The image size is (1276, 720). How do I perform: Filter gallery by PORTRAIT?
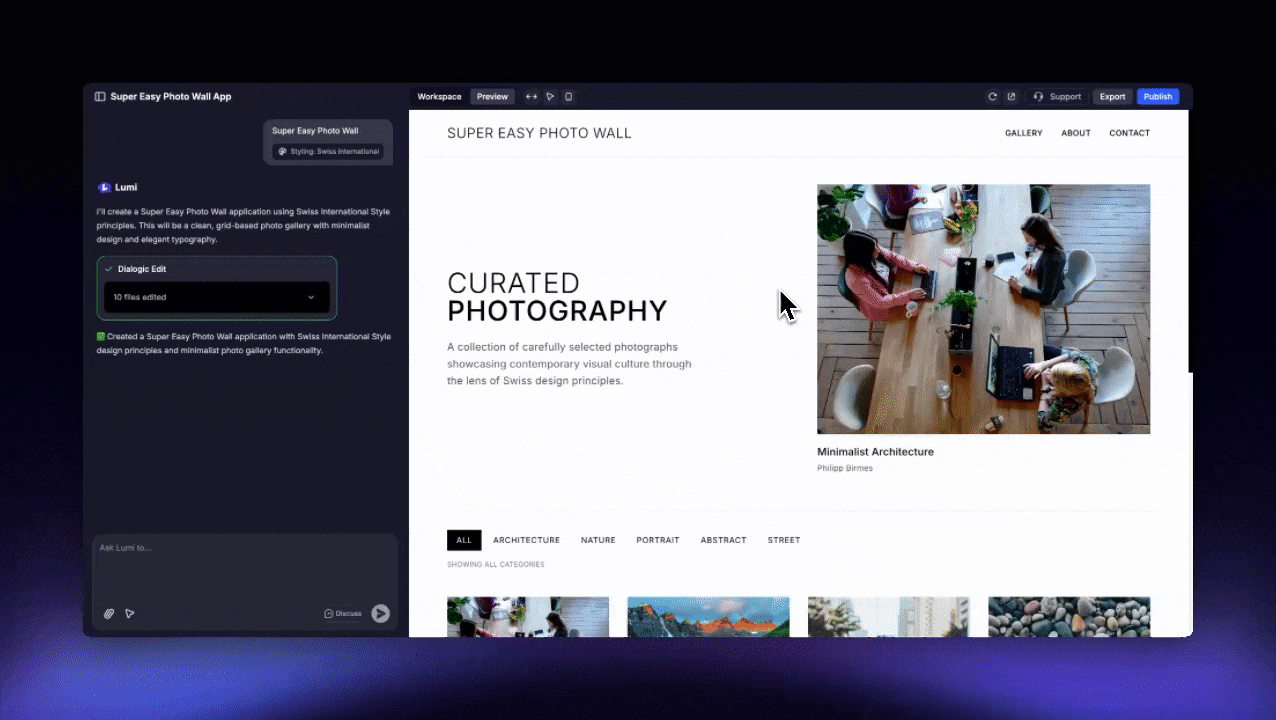[658, 540]
